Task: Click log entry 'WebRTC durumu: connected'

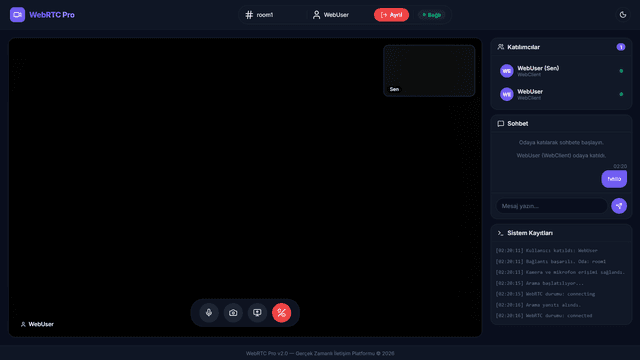Action: [544, 316]
